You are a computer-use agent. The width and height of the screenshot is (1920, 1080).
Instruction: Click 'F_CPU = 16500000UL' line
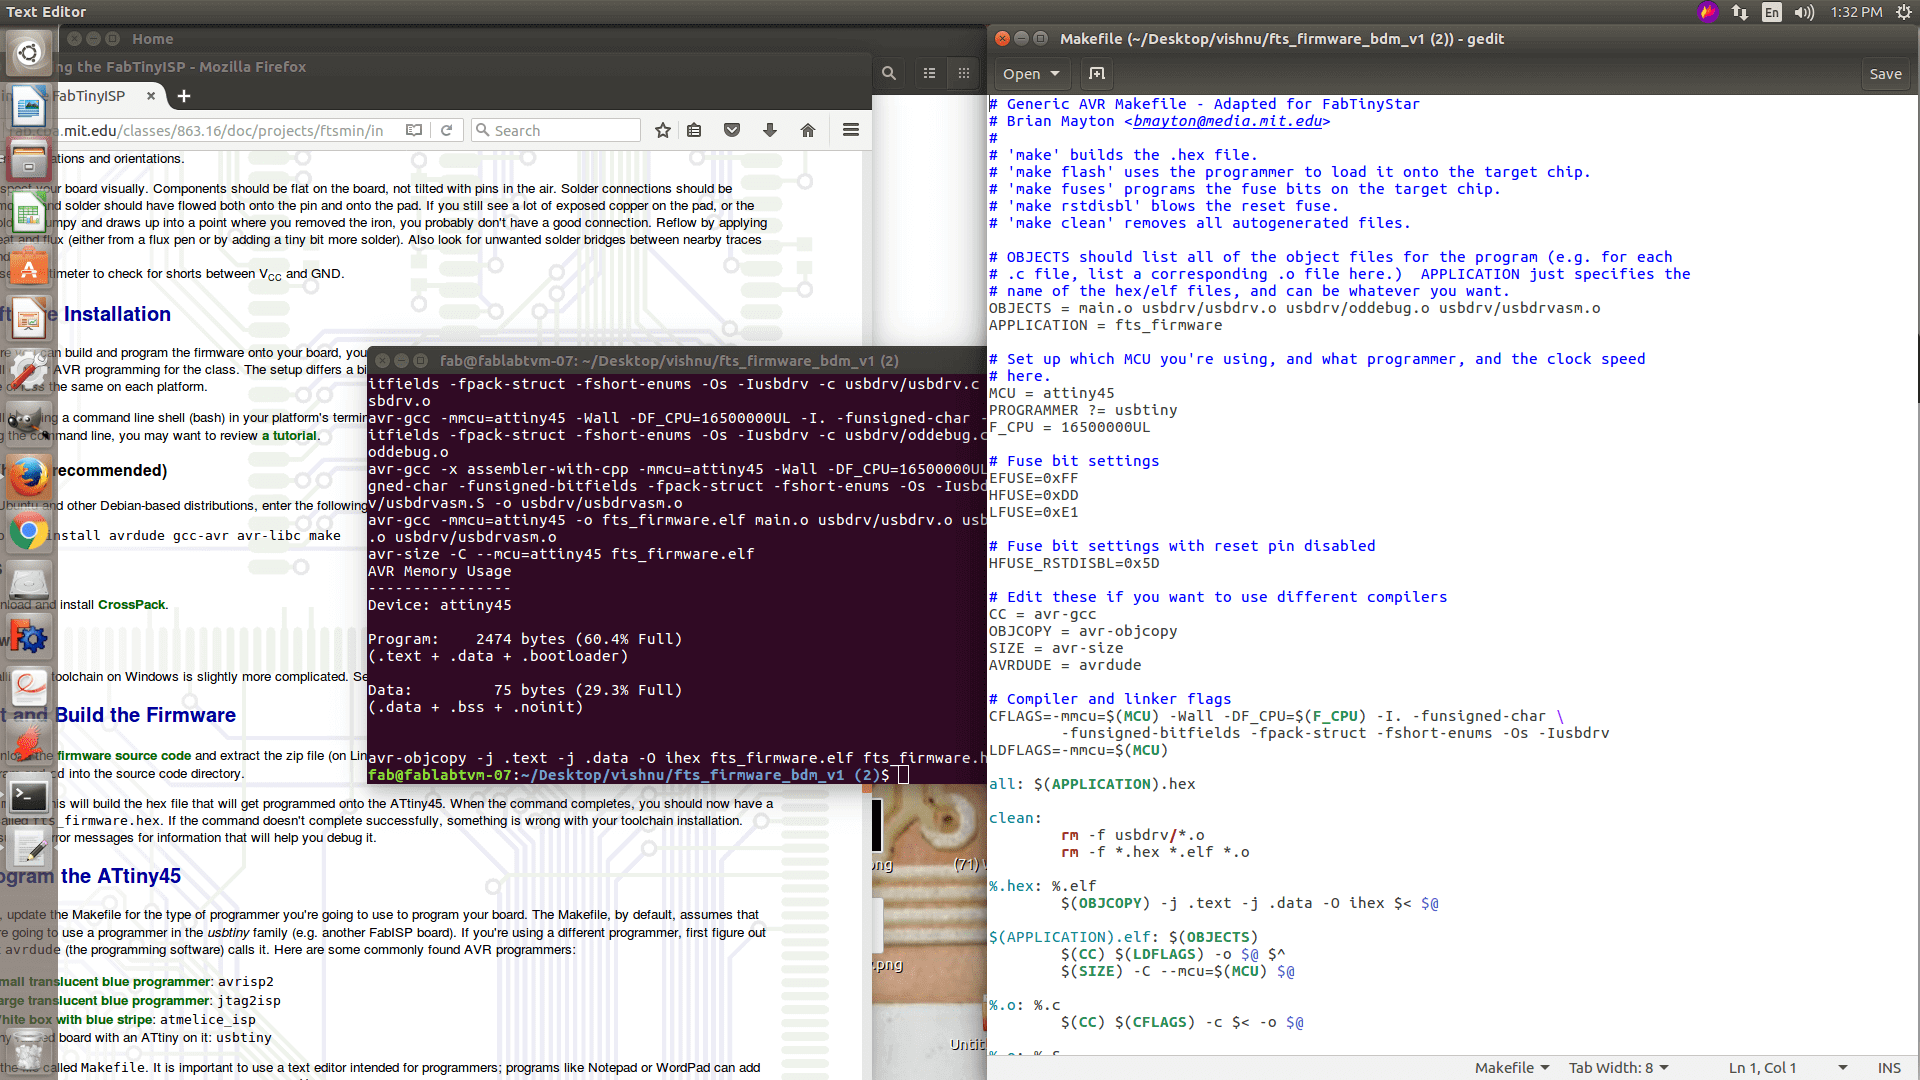point(1069,427)
